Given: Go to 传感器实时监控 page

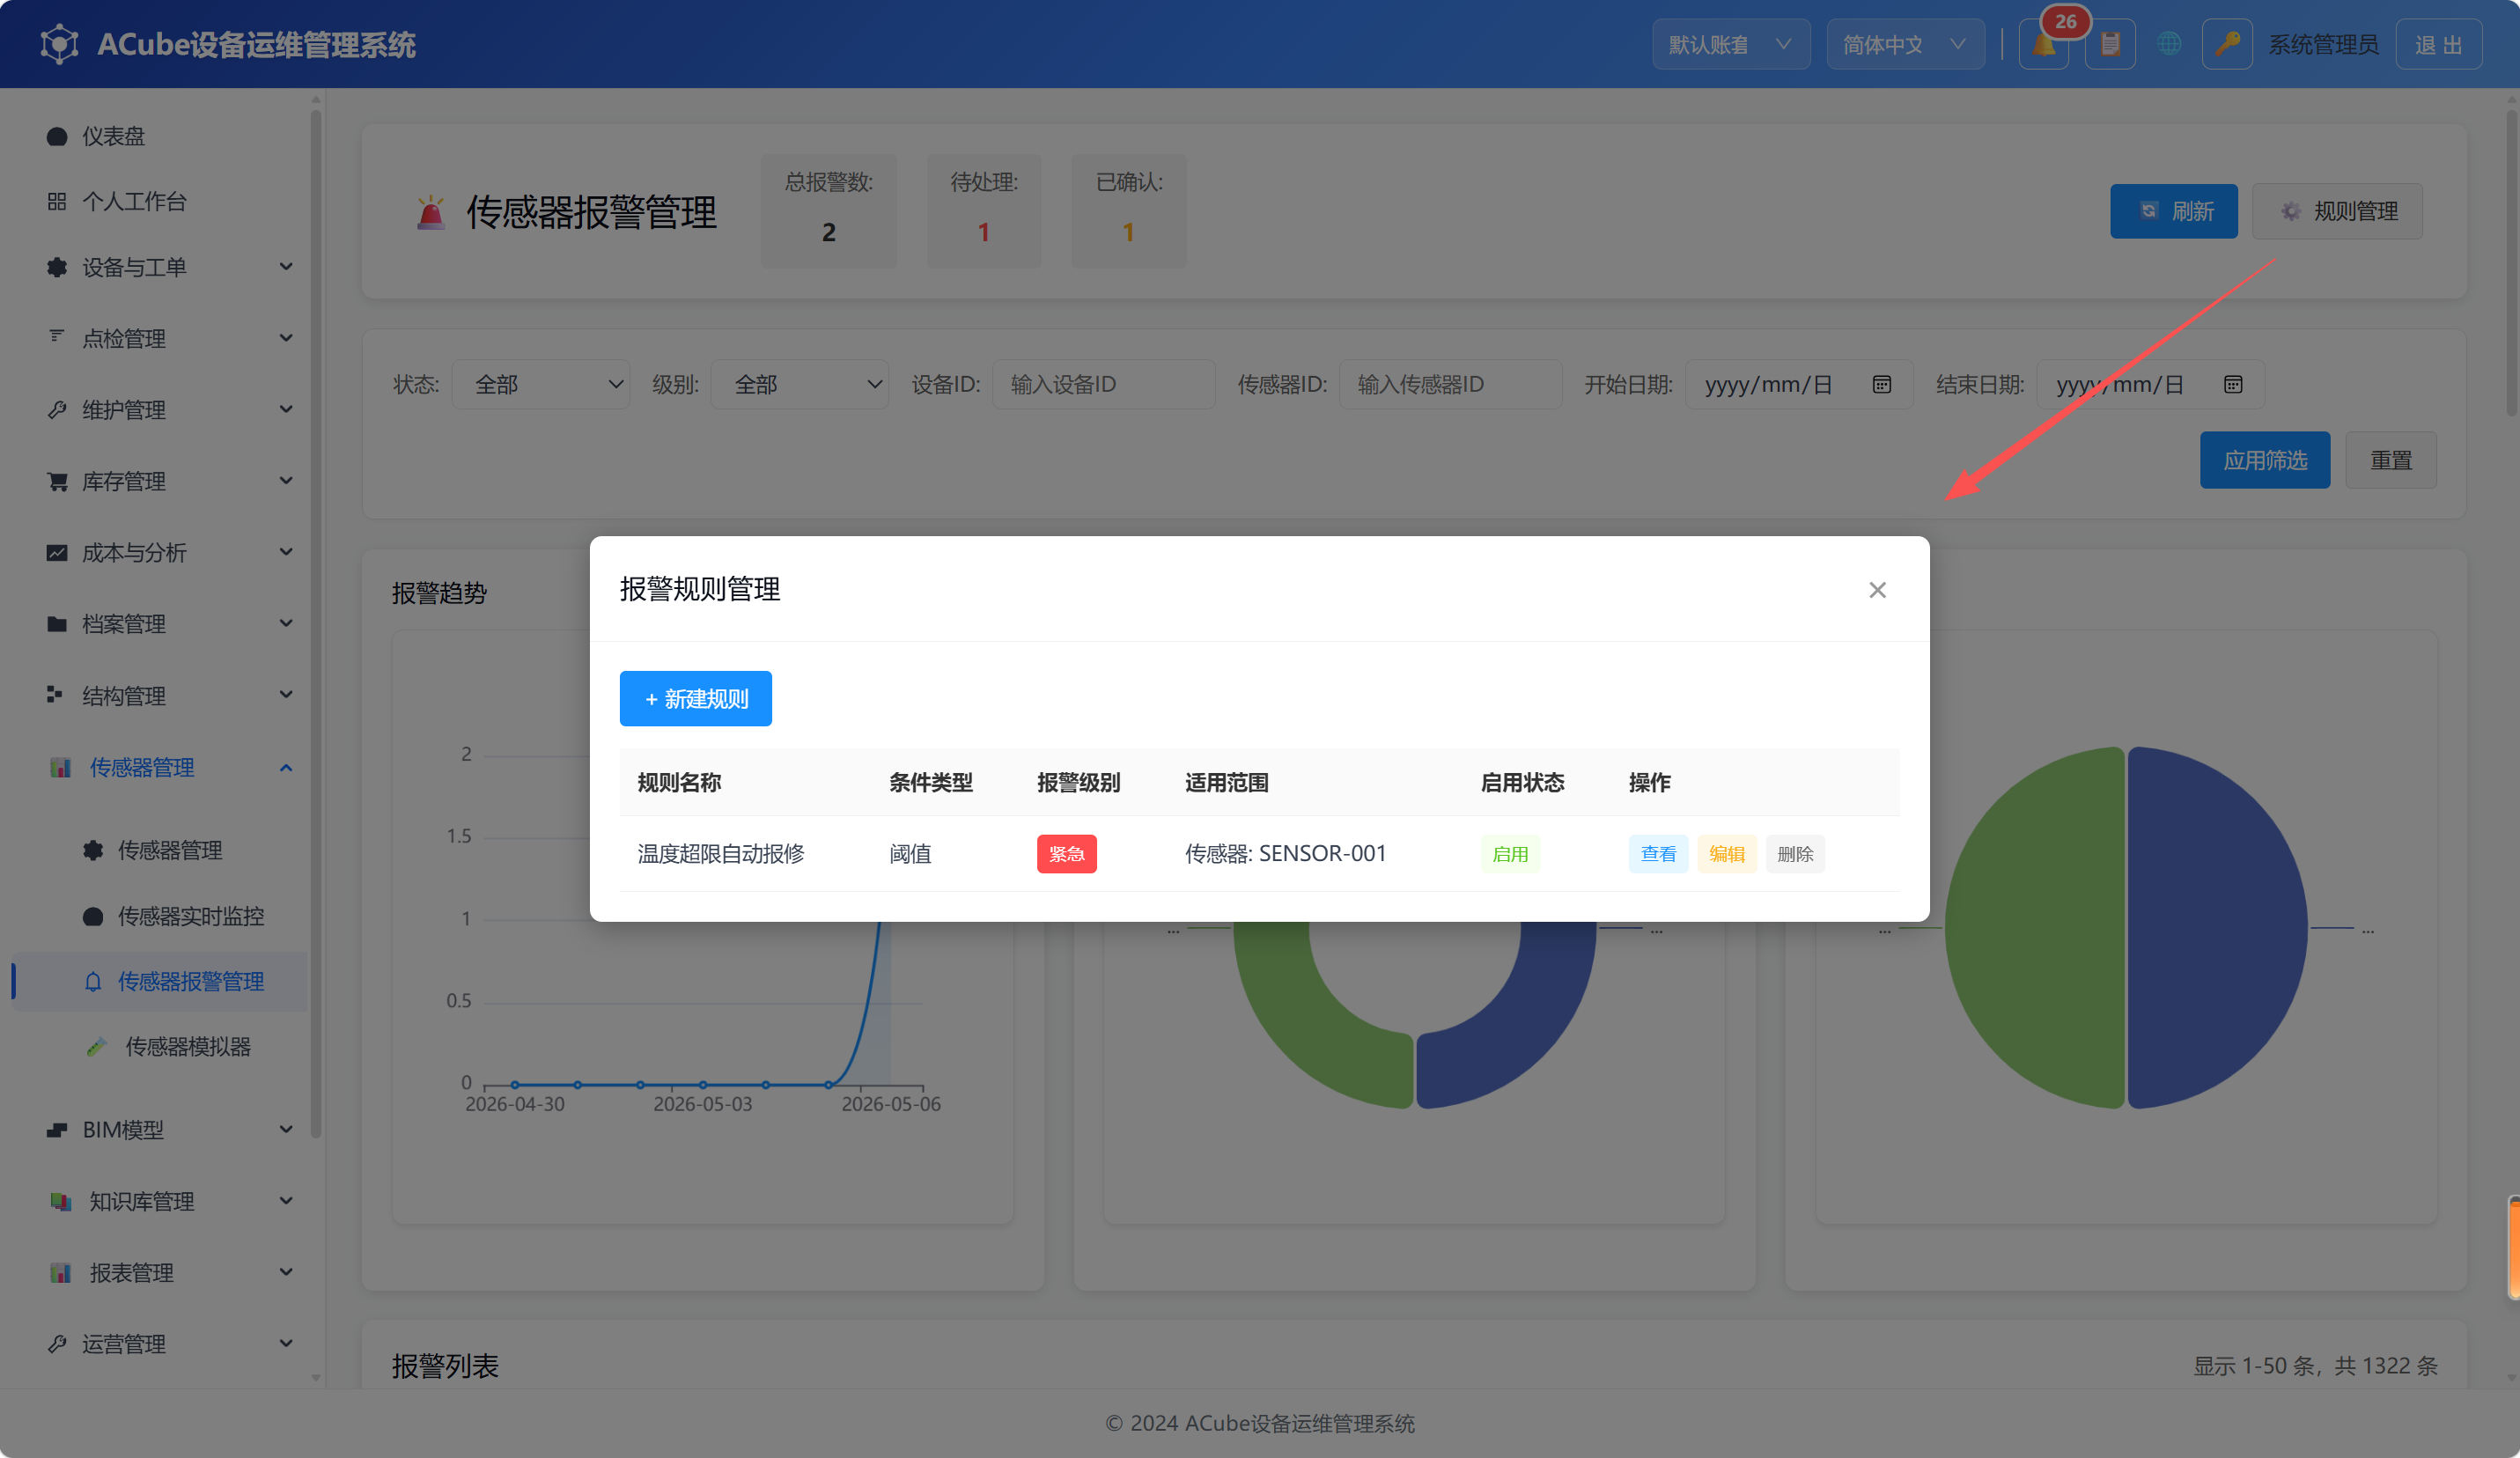Looking at the screenshot, I should point(190,916).
